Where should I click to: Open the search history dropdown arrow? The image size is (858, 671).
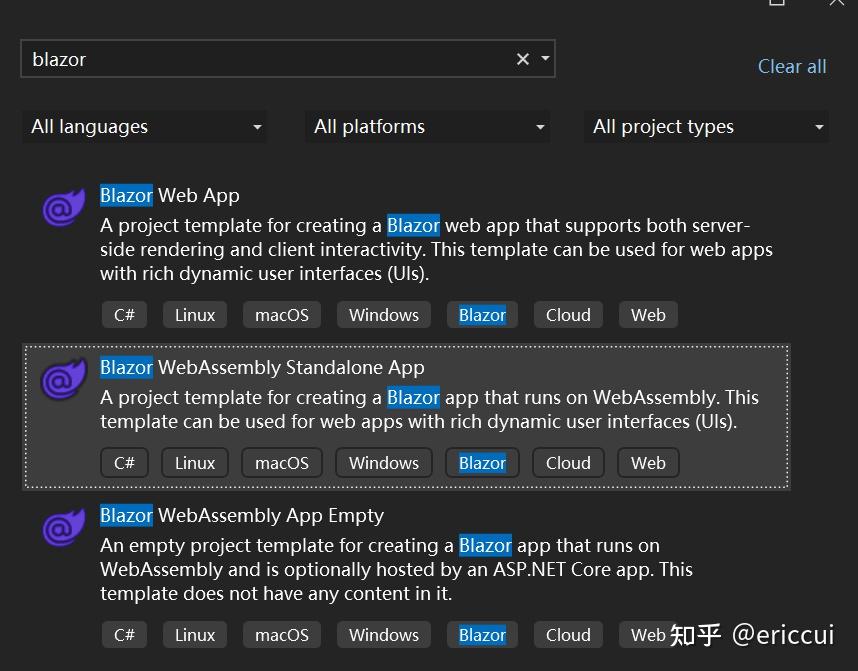pos(543,59)
